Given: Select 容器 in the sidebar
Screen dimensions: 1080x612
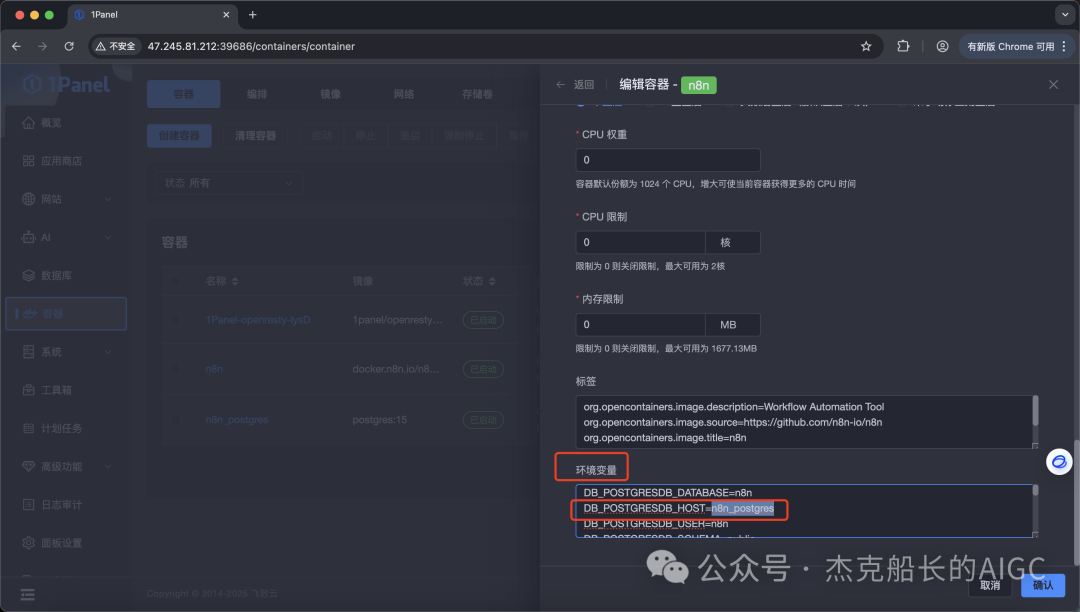Looking at the screenshot, I should point(66,313).
